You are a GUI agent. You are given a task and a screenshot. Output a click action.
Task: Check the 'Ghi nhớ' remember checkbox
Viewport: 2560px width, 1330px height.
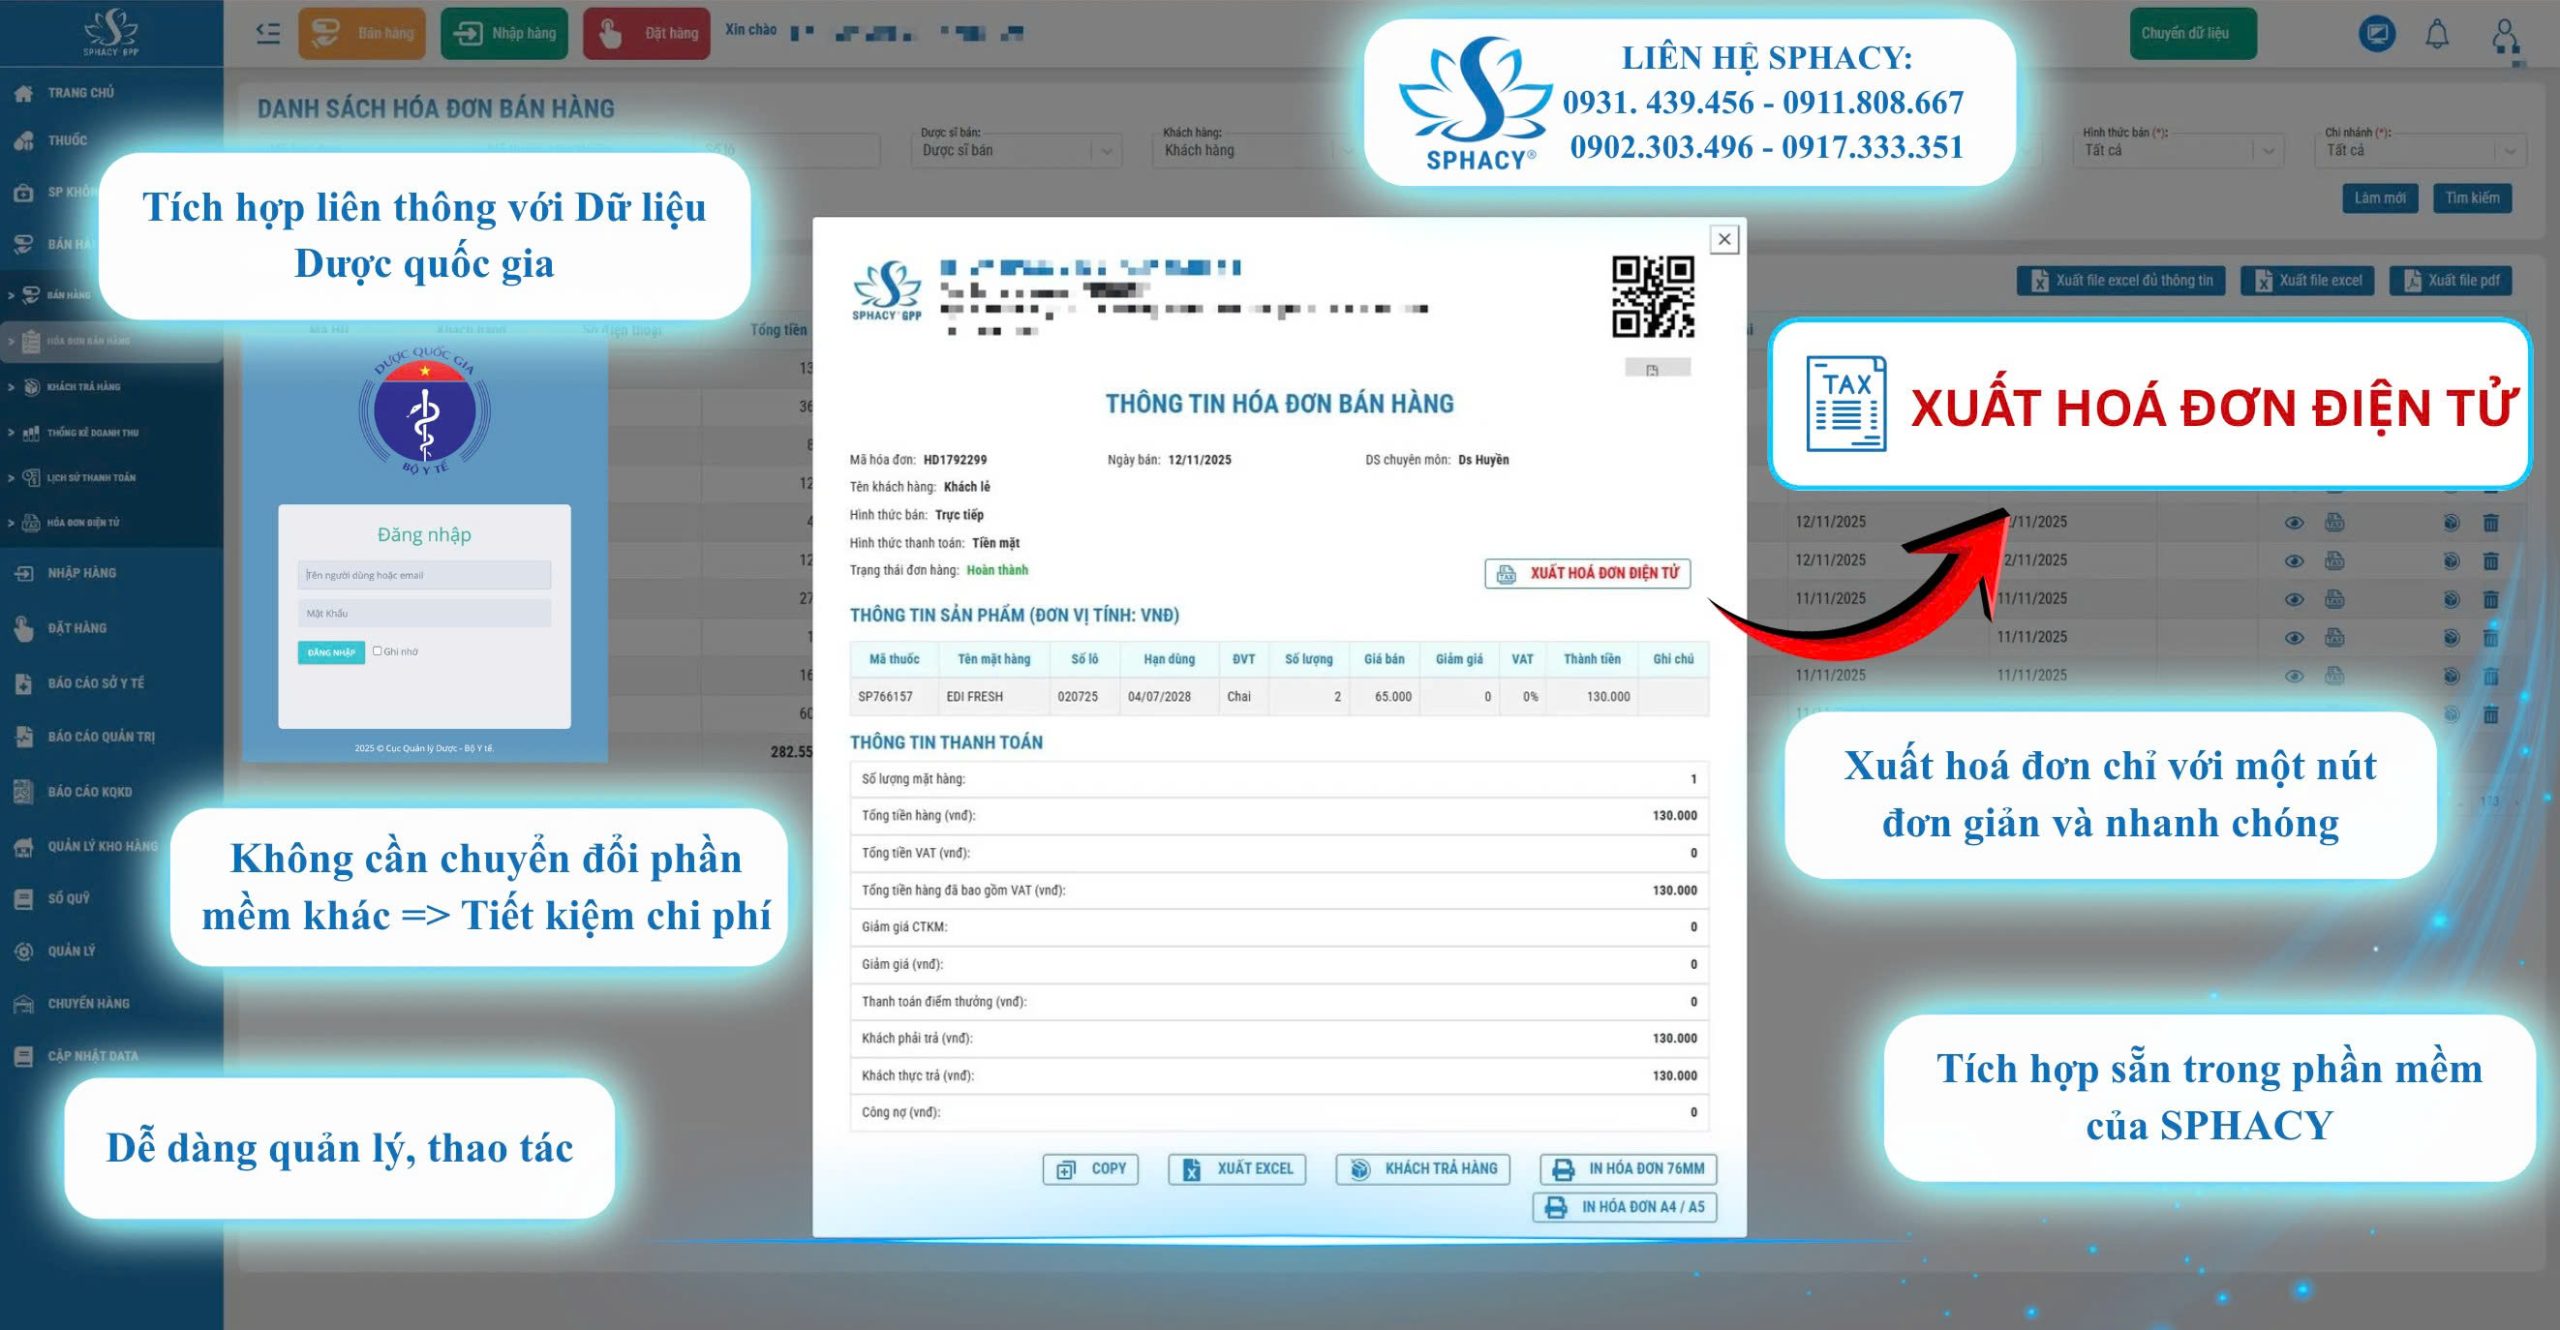(377, 651)
